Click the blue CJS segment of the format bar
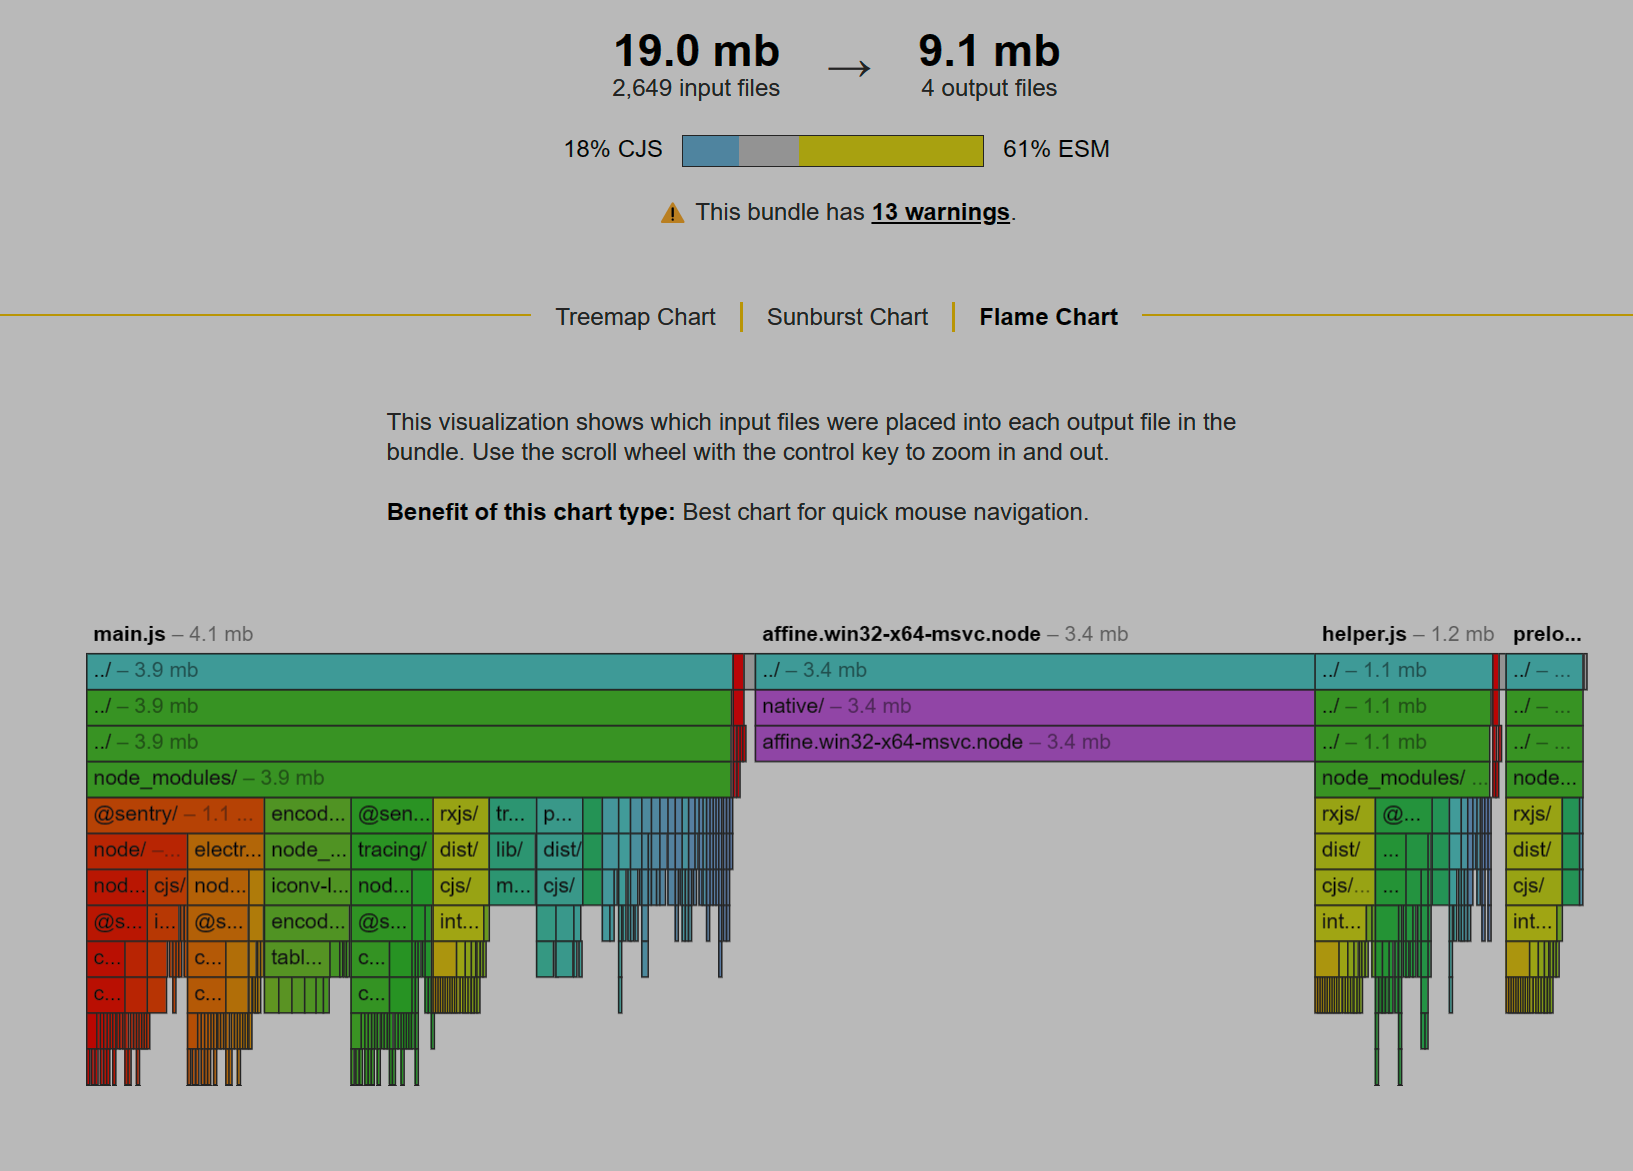 [710, 151]
